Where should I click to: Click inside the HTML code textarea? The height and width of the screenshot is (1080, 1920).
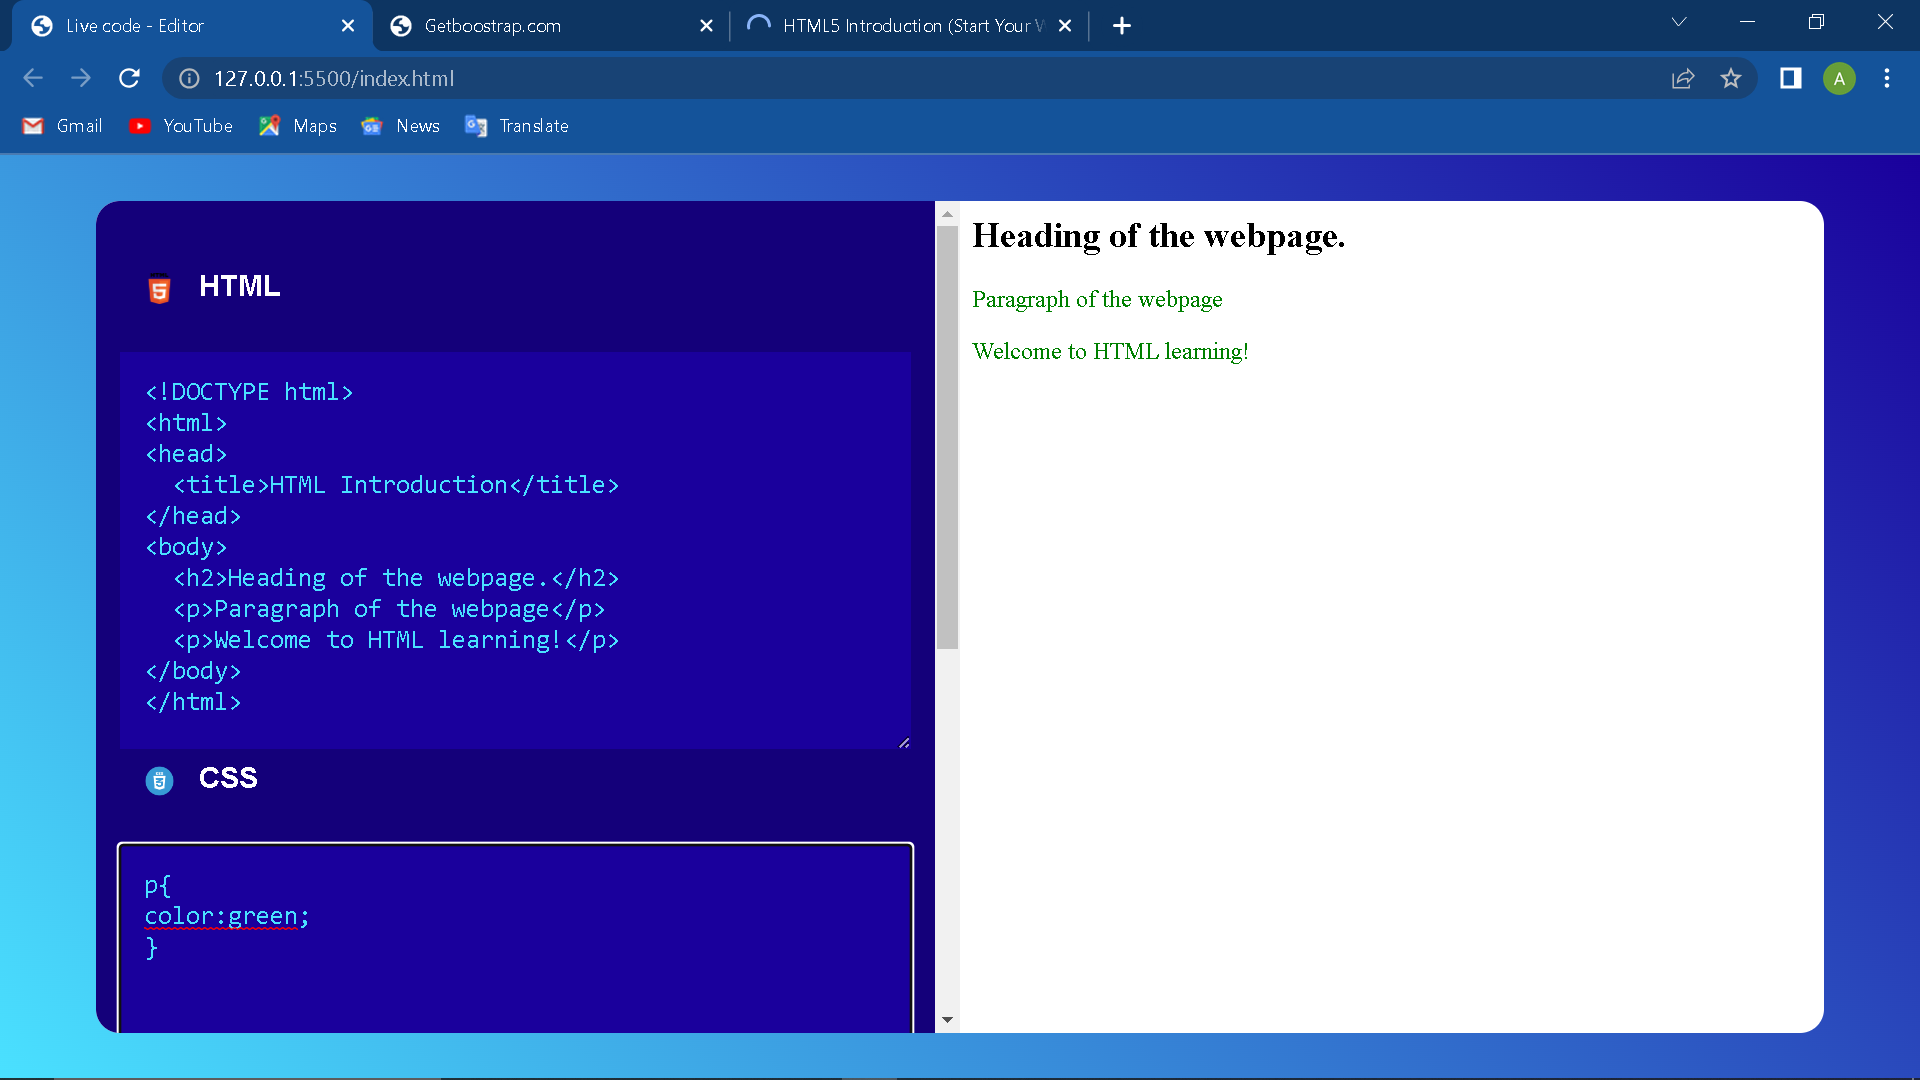515,550
